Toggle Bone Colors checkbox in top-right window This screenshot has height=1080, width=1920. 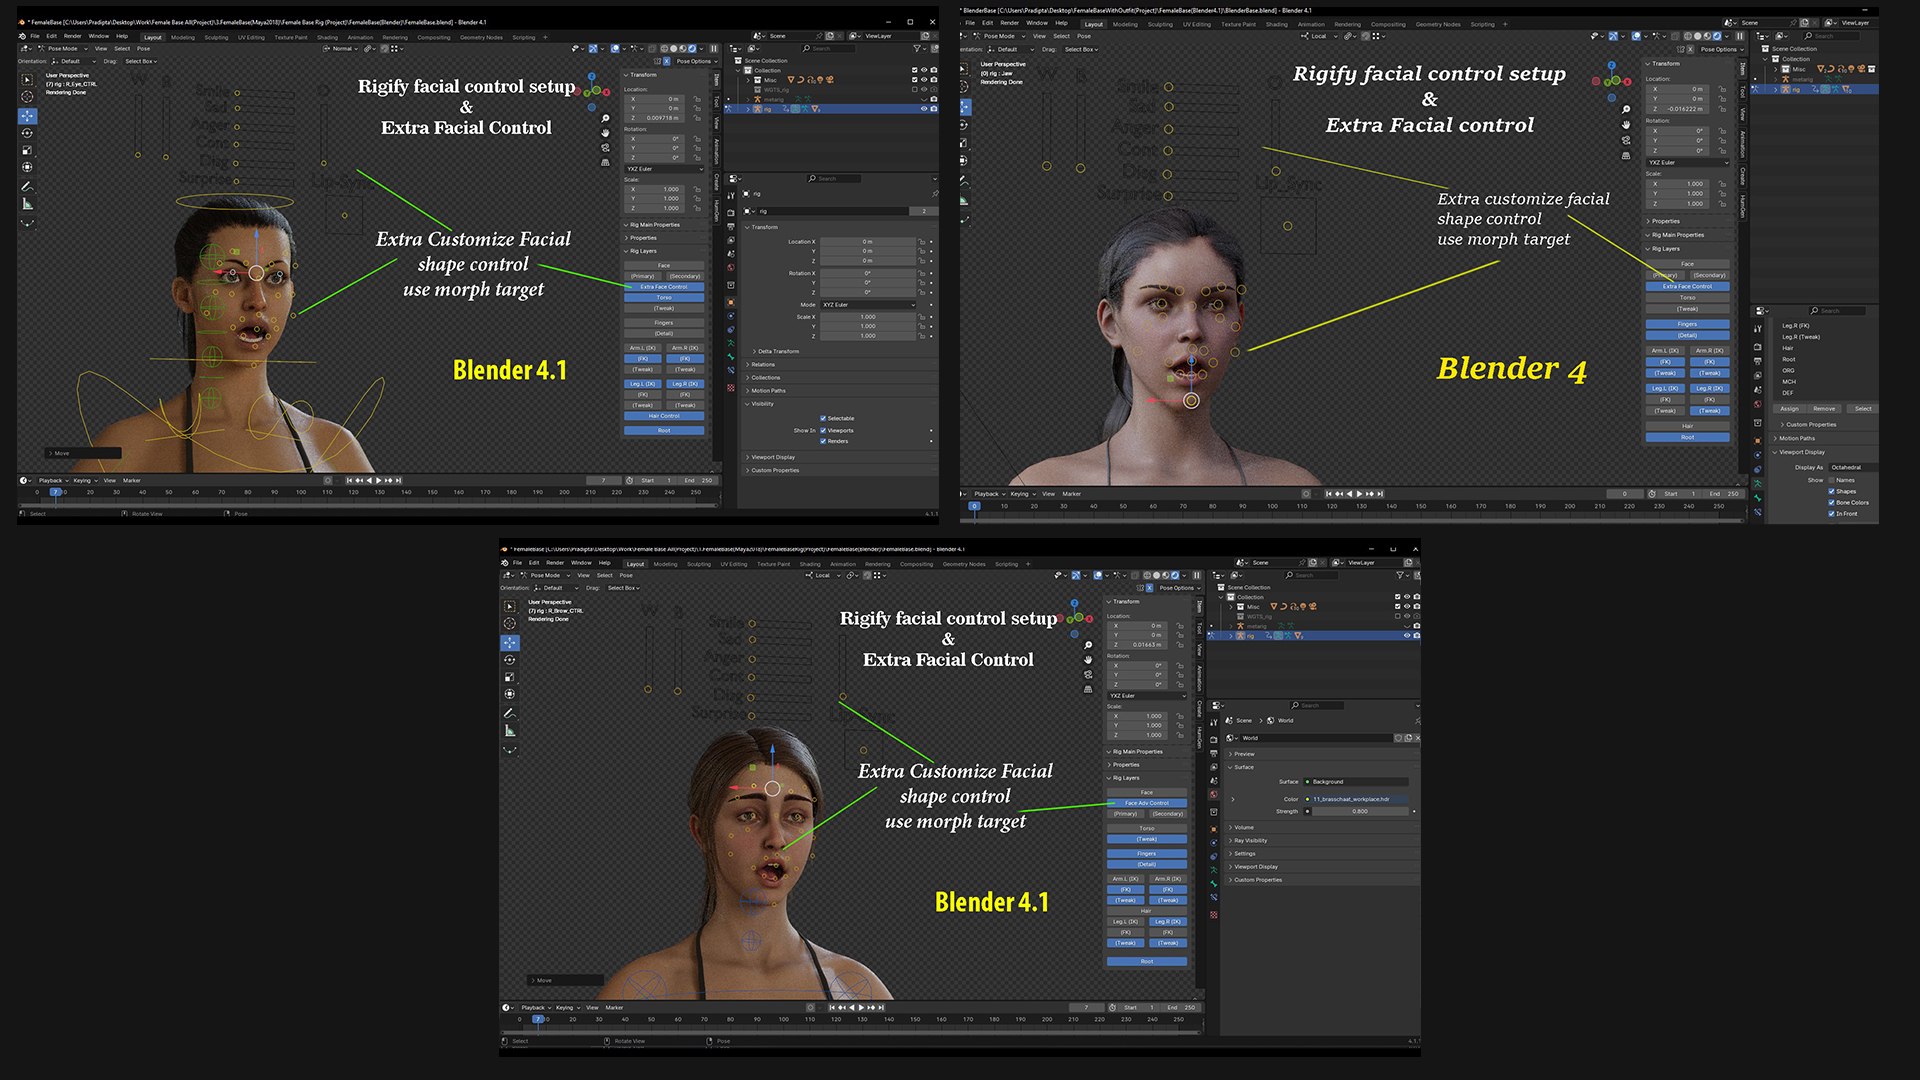tap(1831, 502)
